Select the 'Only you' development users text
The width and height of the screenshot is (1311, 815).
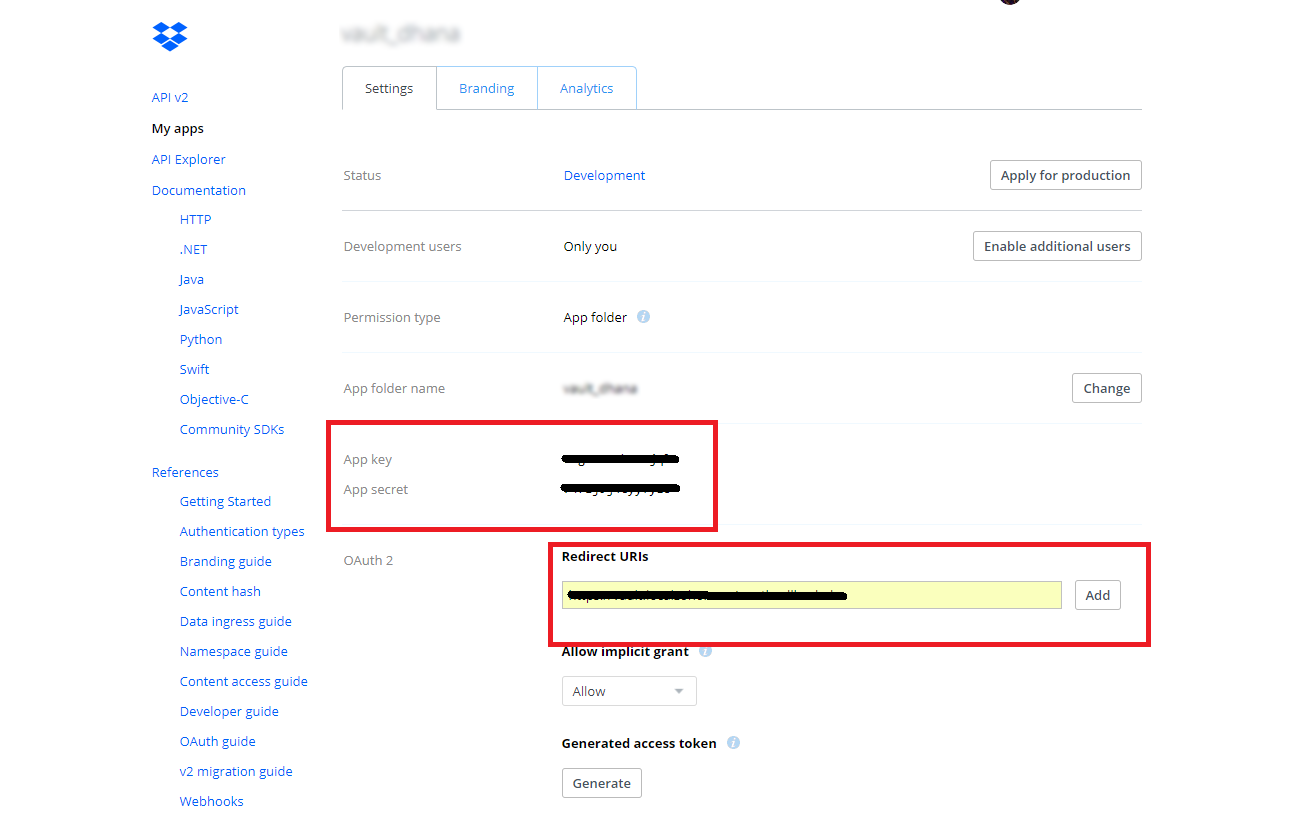590,246
